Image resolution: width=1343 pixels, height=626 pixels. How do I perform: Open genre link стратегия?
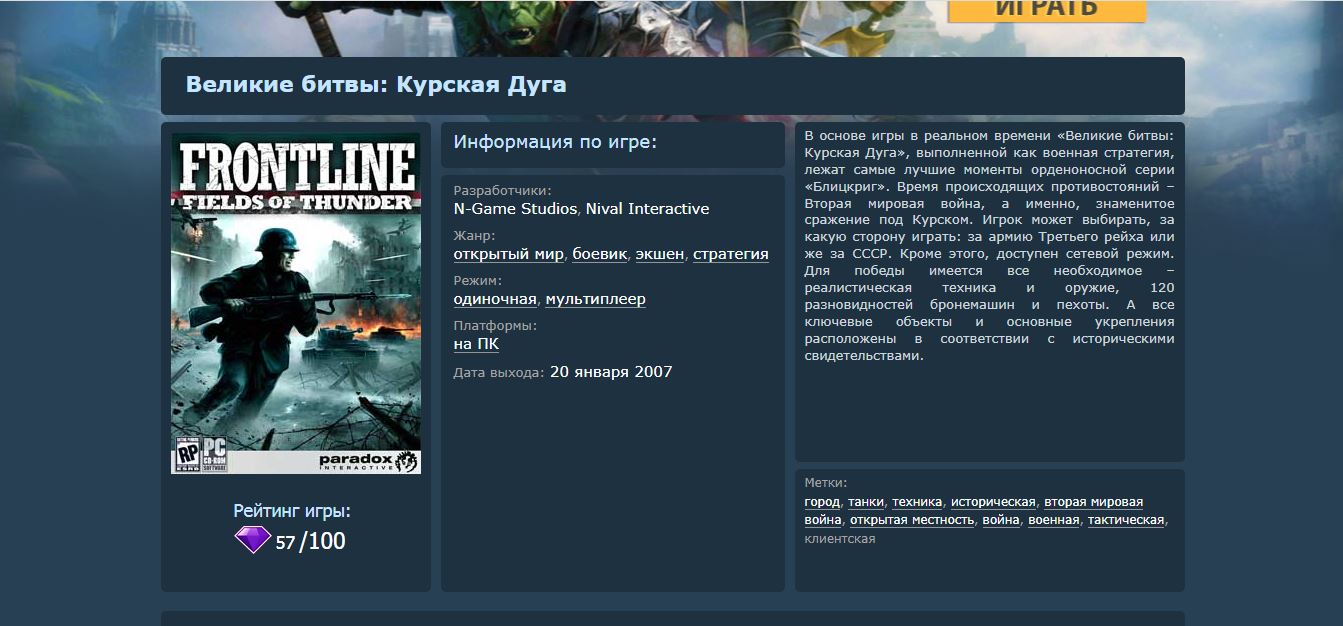(x=731, y=254)
